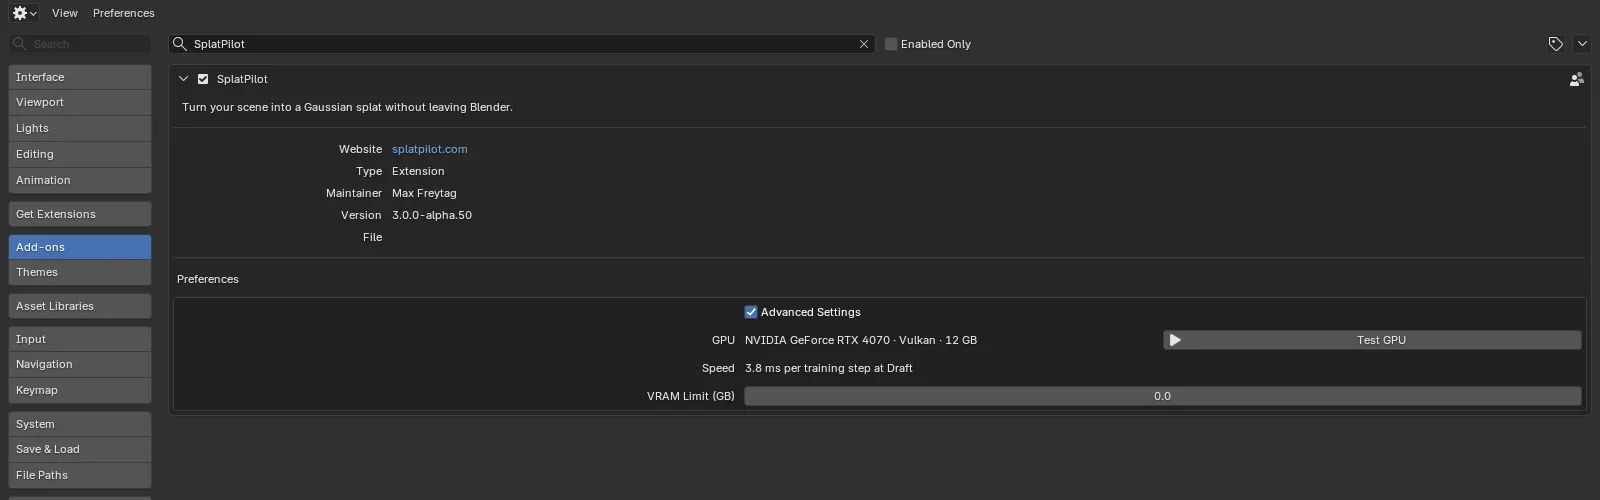Click the Preferences section heading
The height and width of the screenshot is (500, 1600).
point(208,279)
